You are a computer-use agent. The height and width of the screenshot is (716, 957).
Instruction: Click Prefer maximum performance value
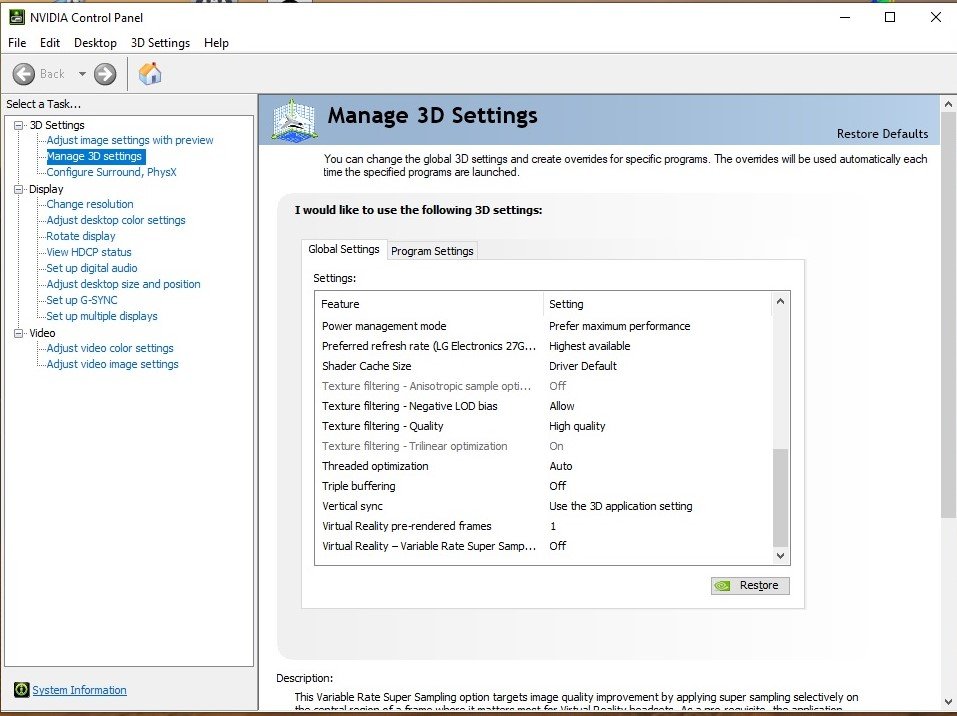619,326
